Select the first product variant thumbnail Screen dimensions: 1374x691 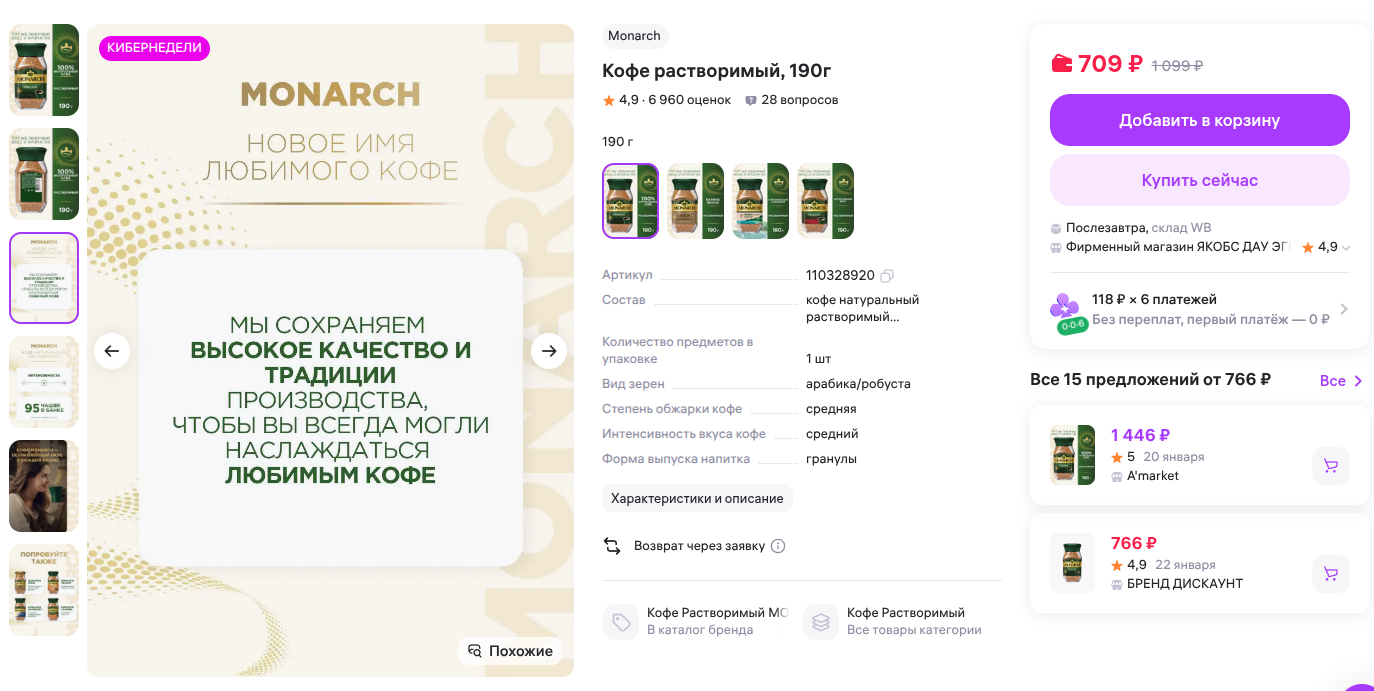pos(631,201)
